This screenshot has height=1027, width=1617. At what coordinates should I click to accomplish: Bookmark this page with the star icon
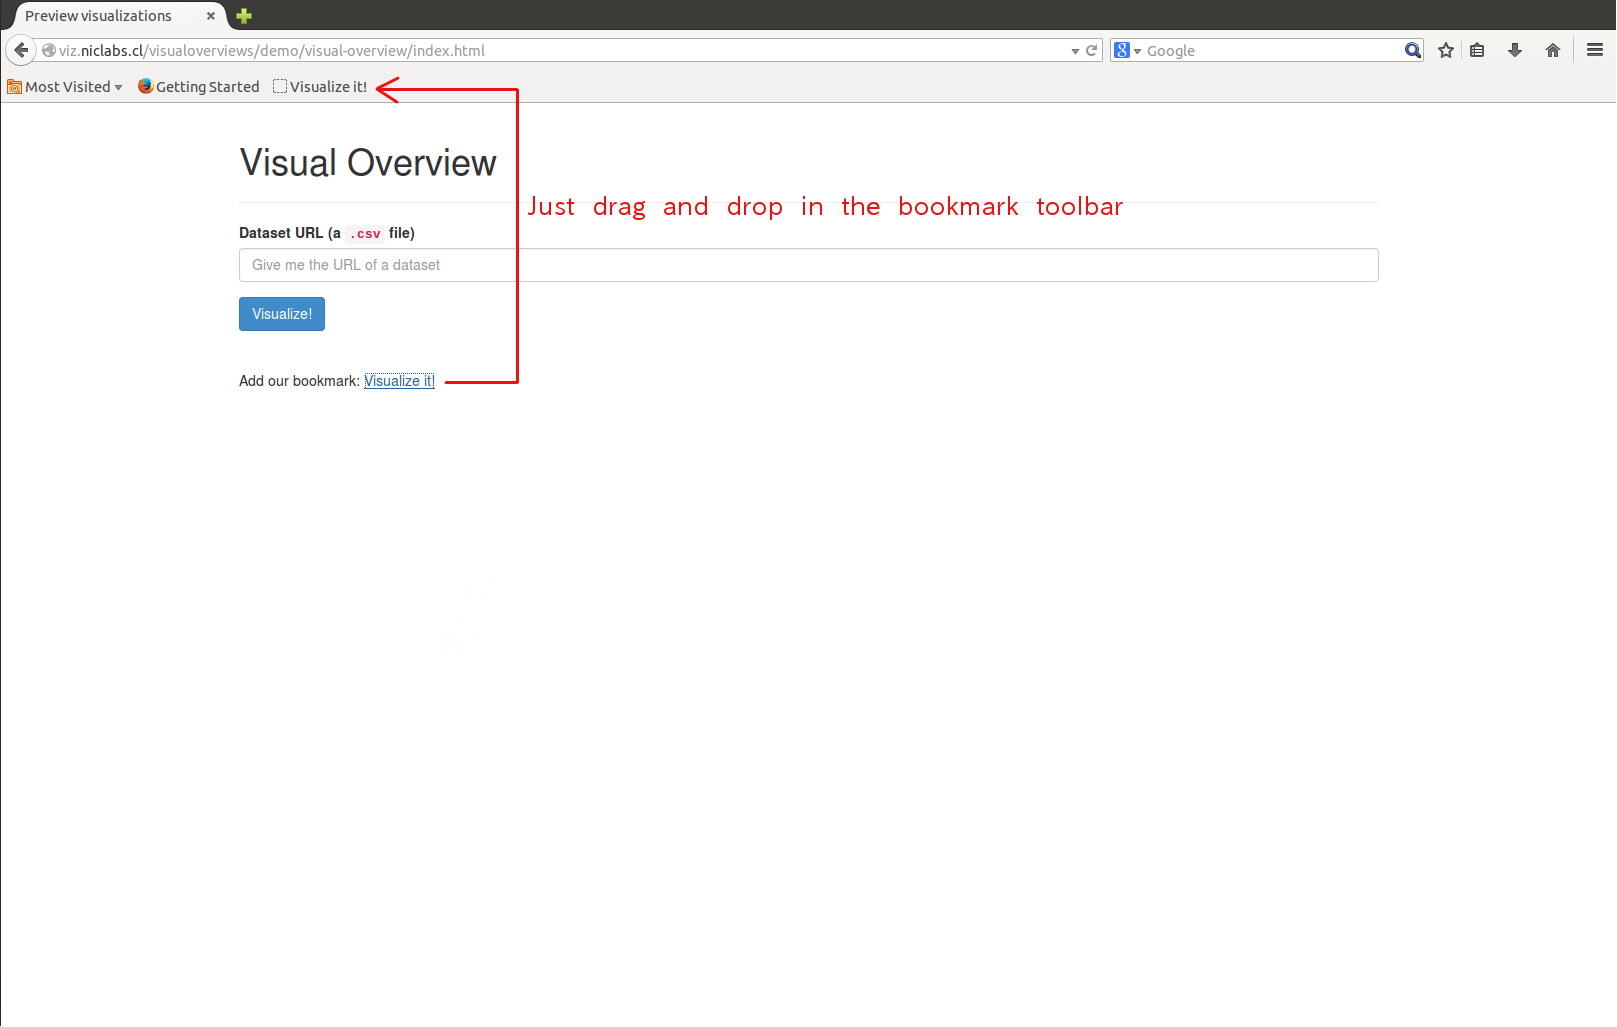[x=1446, y=50]
